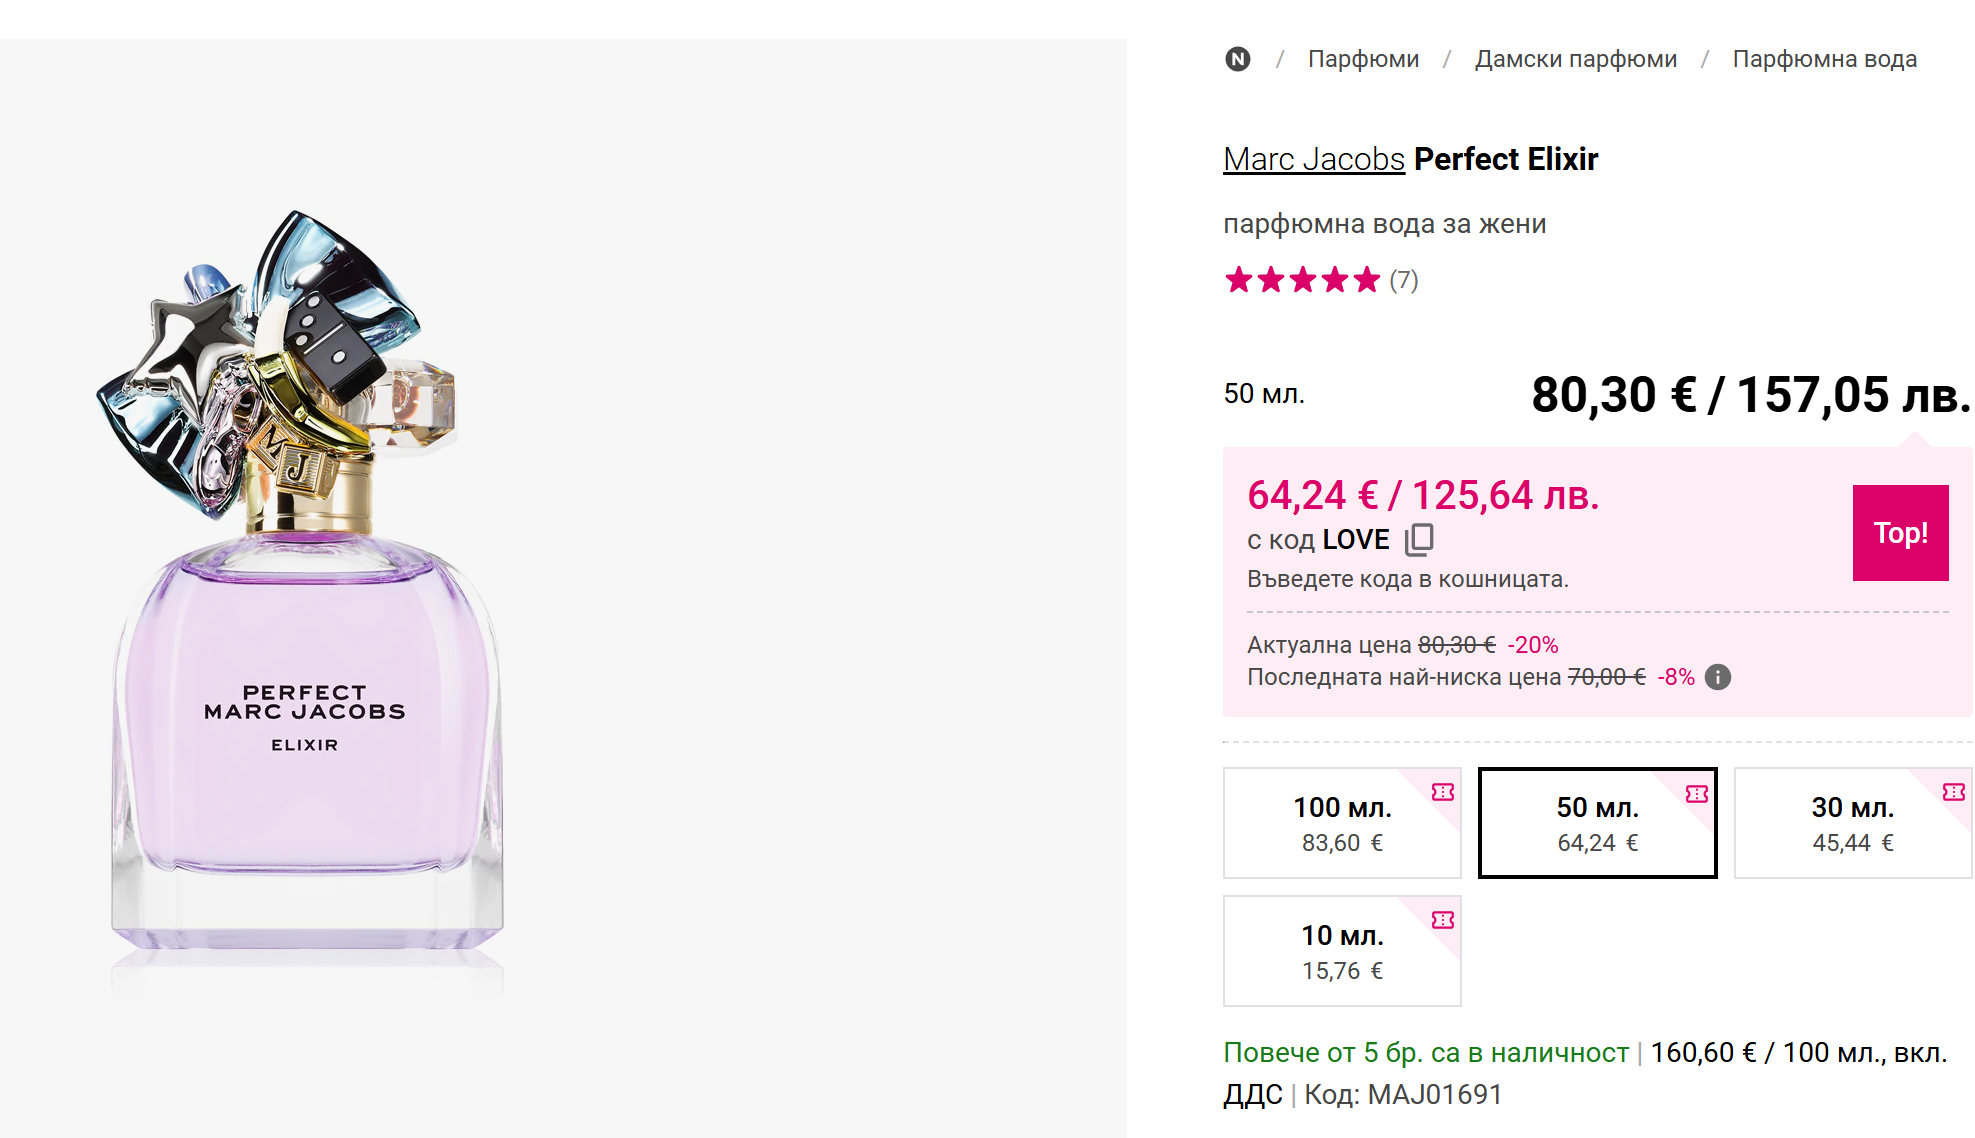The image size is (1975, 1138).
Task: Navigate to Парфюмна вода breadcrumb
Action: coord(1824,59)
